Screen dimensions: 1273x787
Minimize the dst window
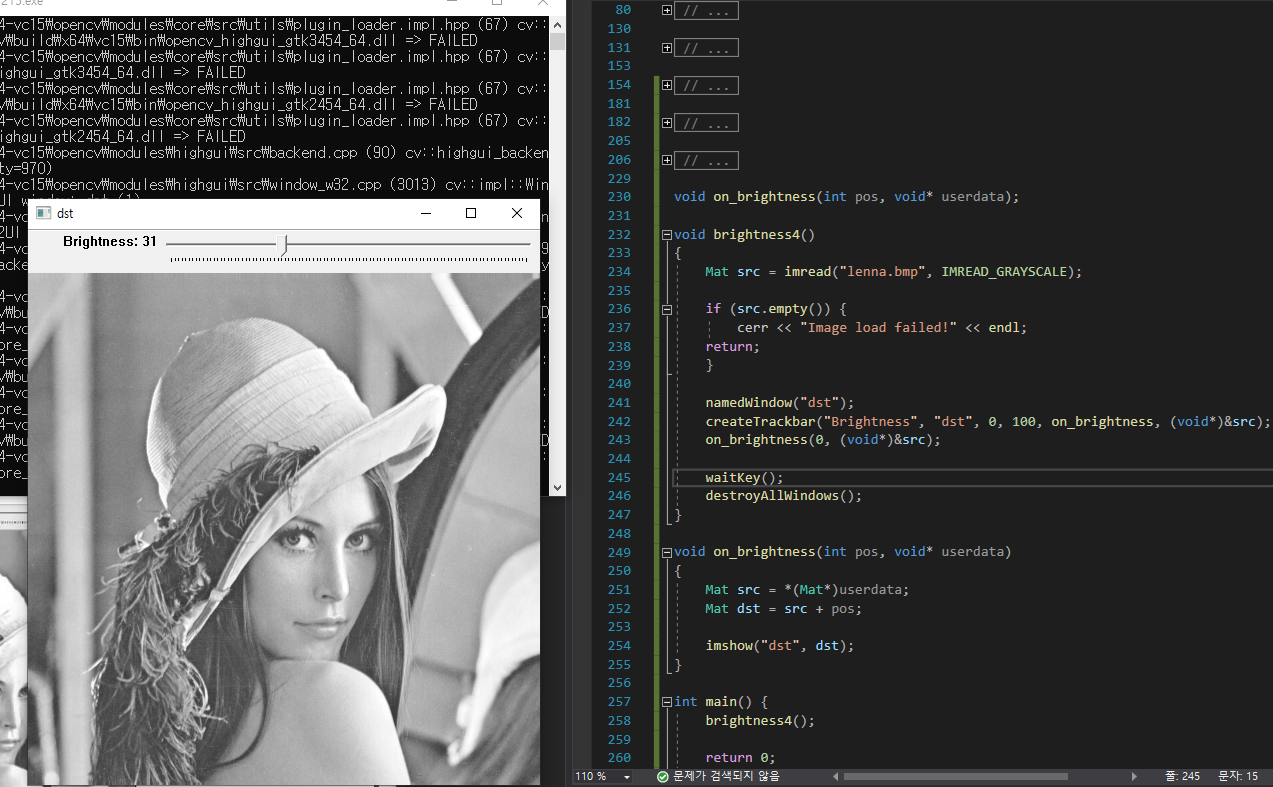[x=425, y=213]
